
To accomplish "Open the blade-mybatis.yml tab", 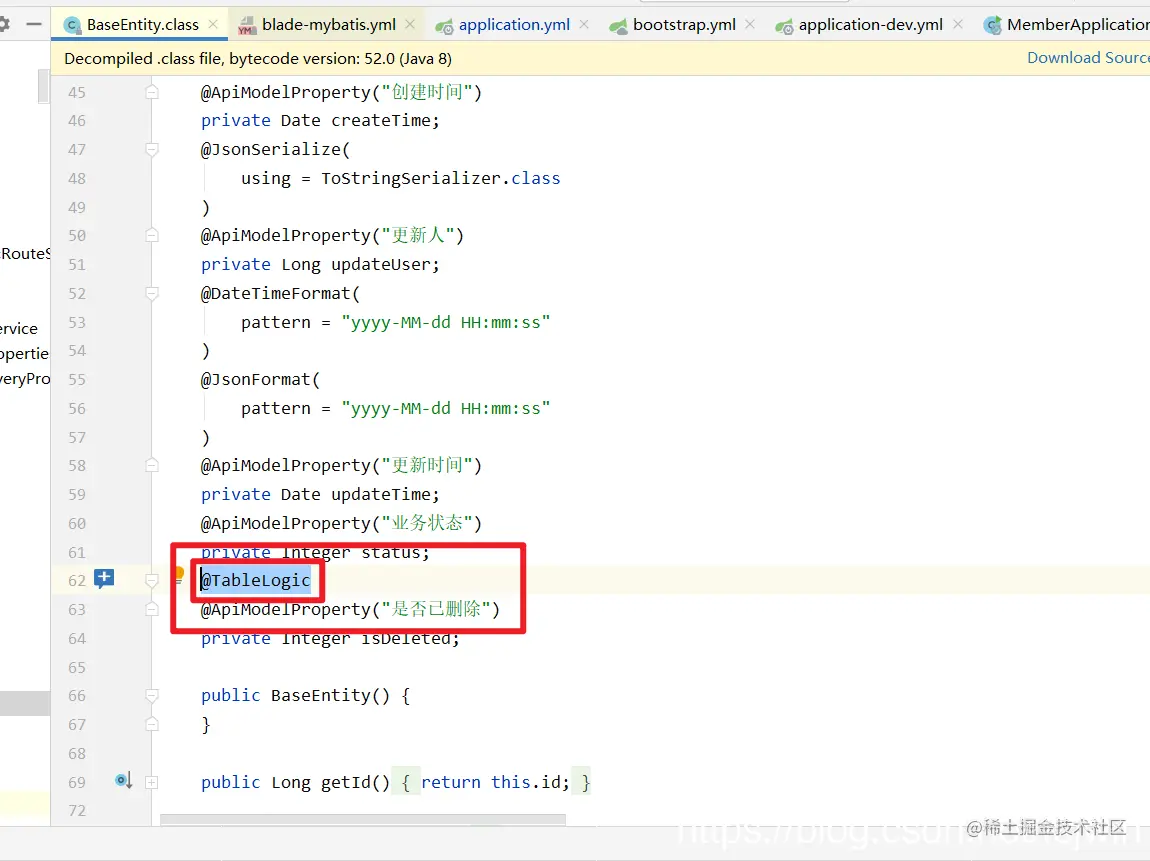I will click(x=328, y=25).
